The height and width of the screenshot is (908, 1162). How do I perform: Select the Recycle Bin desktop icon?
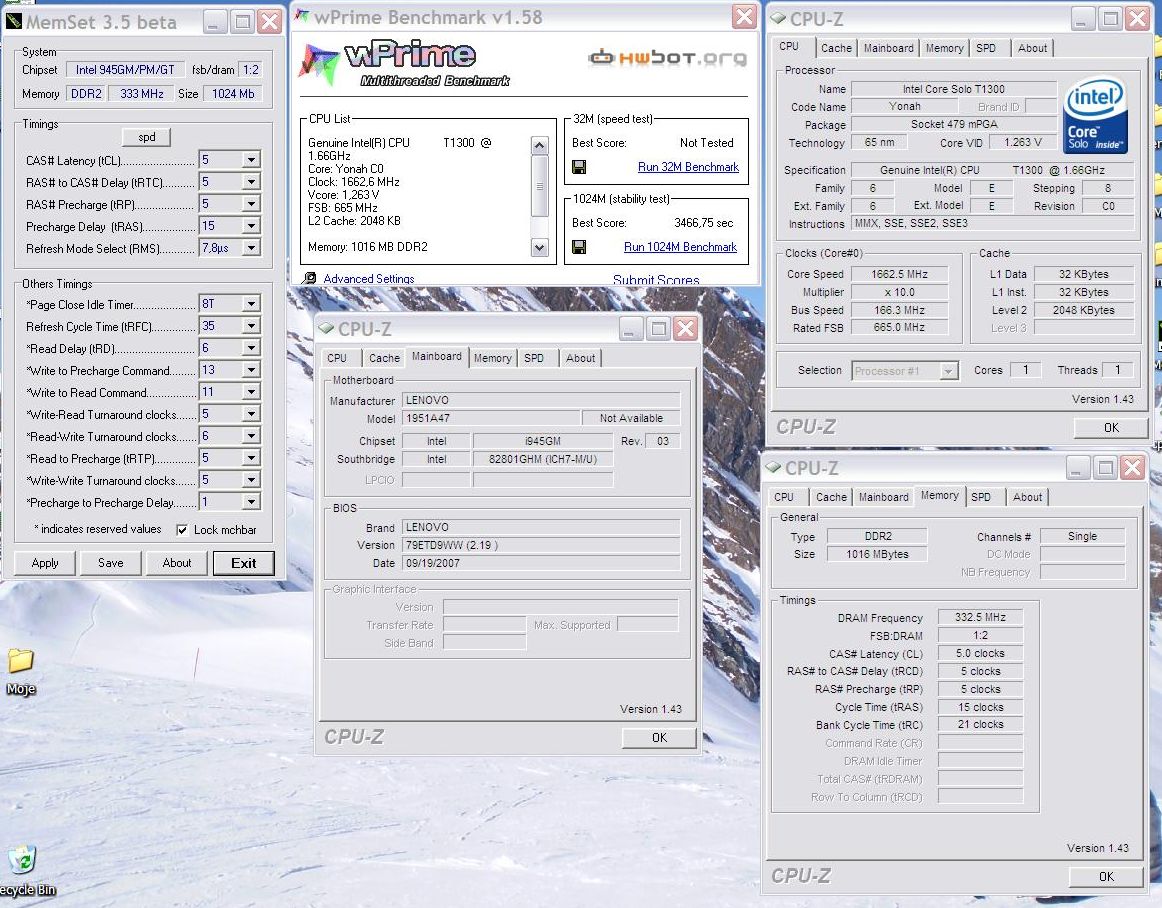coord(24,871)
